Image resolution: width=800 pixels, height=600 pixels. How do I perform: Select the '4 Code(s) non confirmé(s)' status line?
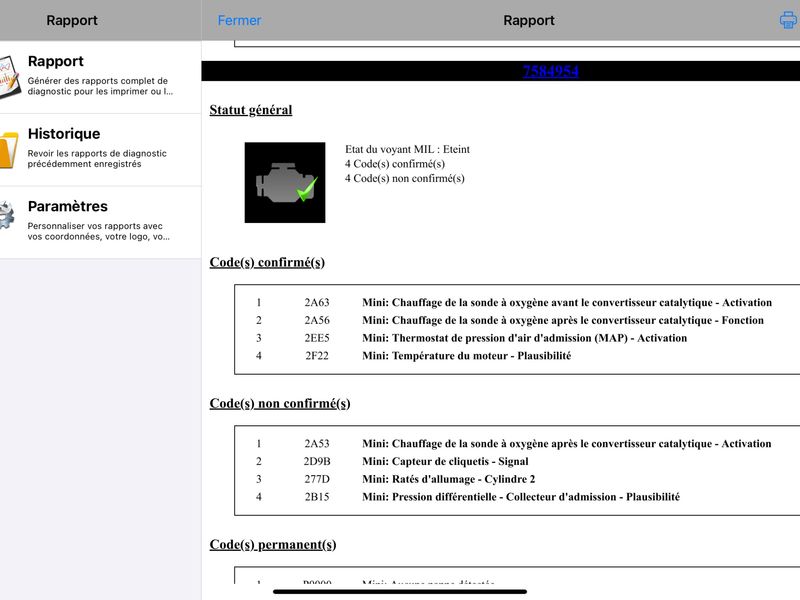(x=405, y=178)
